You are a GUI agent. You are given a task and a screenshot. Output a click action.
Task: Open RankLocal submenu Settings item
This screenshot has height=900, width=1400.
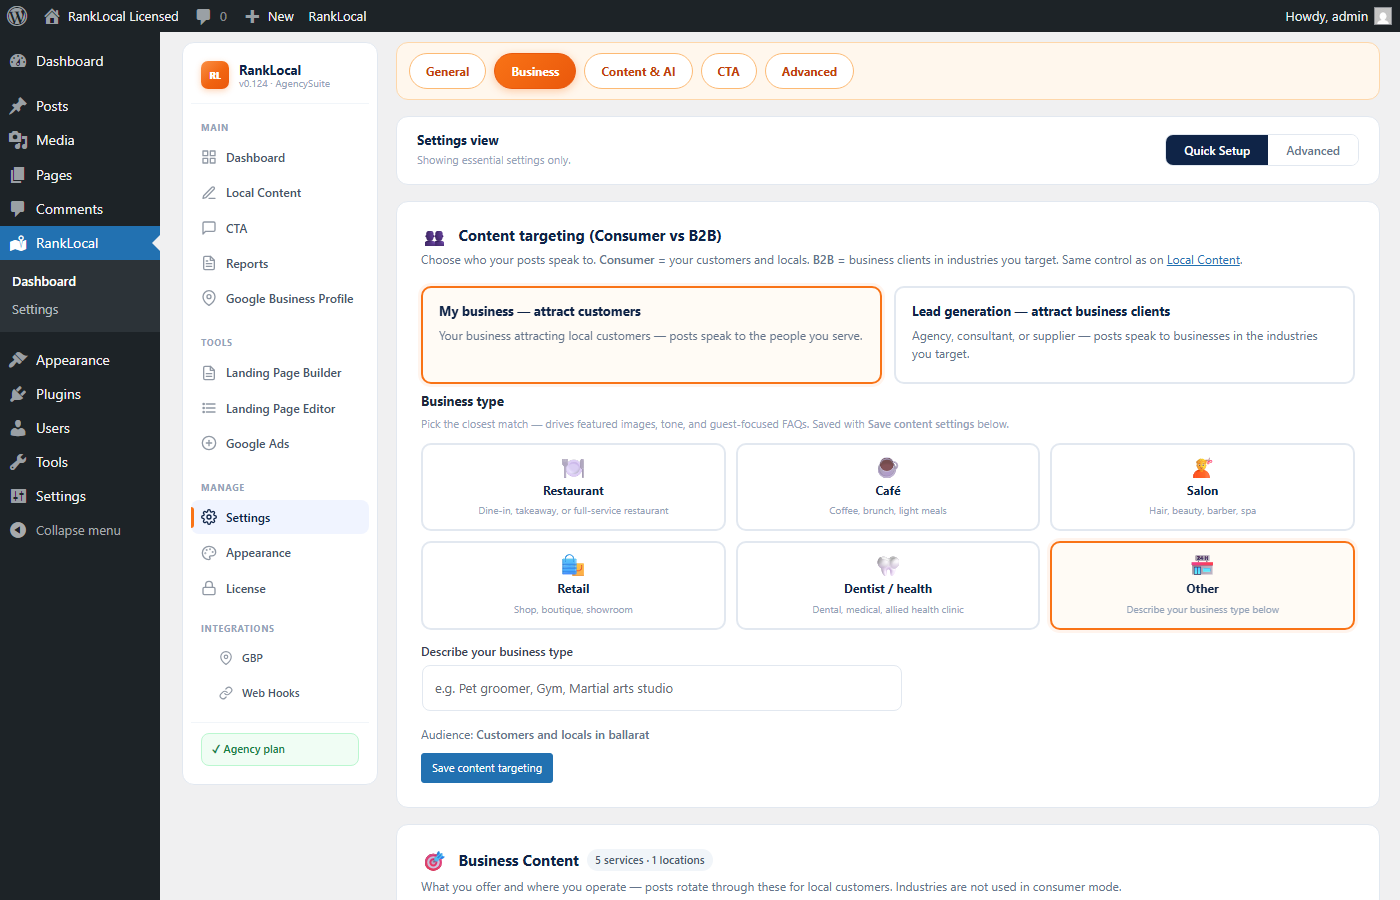click(35, 309)
